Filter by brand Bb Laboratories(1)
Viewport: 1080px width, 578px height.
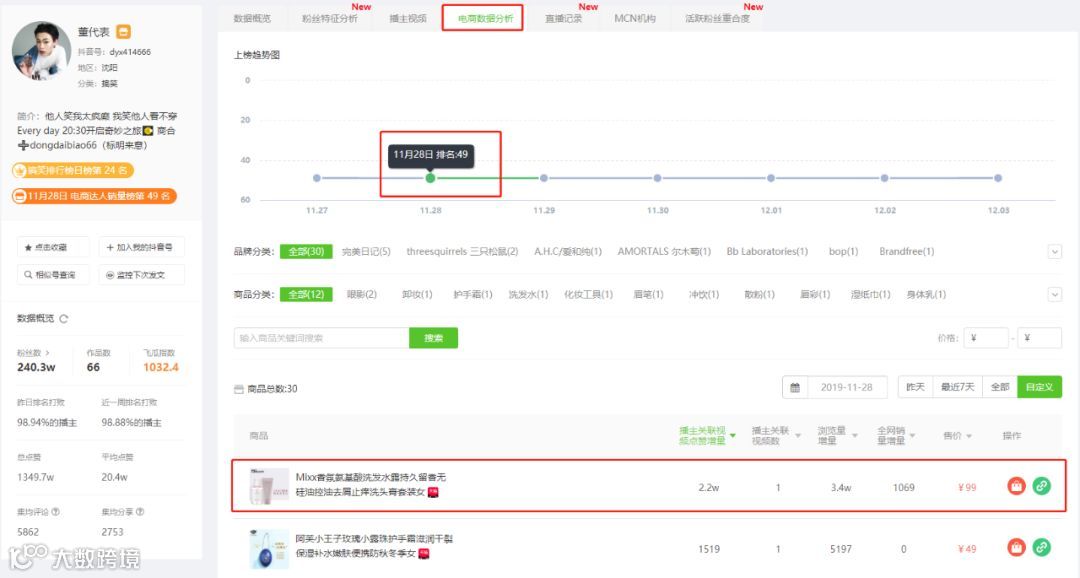coord(767,251)
